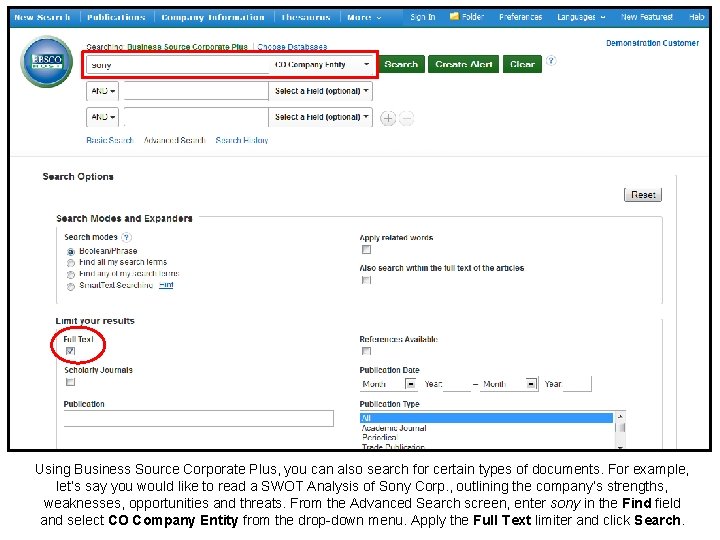720x540 pixels.
Task: Open the start Month dropdown
Action: click(x=388, y=384)
